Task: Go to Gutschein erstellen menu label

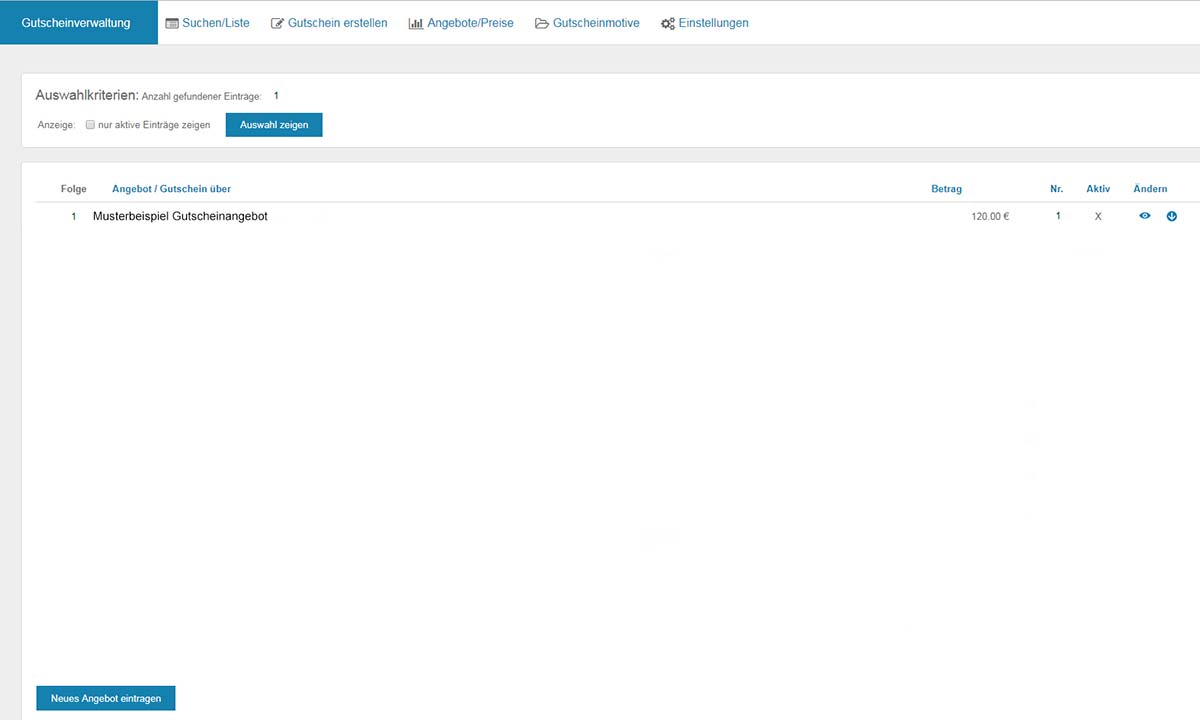Action: [337, 23]
